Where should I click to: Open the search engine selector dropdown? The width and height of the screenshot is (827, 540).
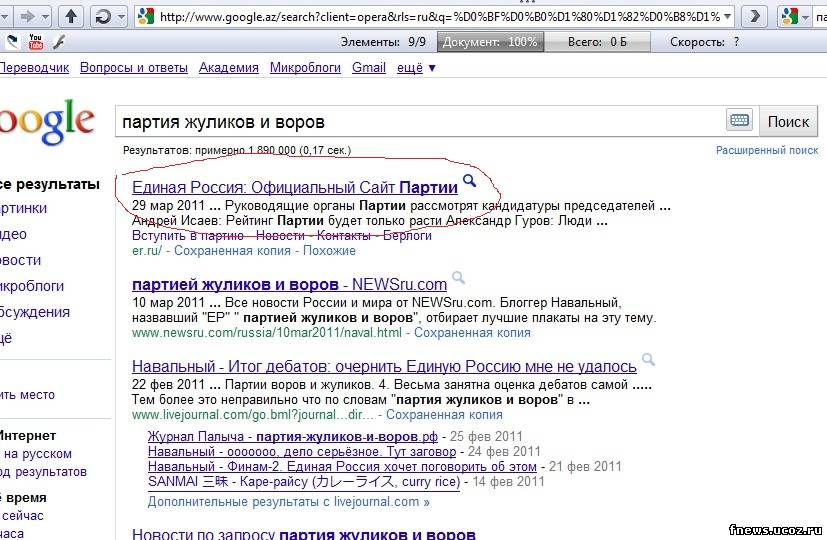(805, 17)
